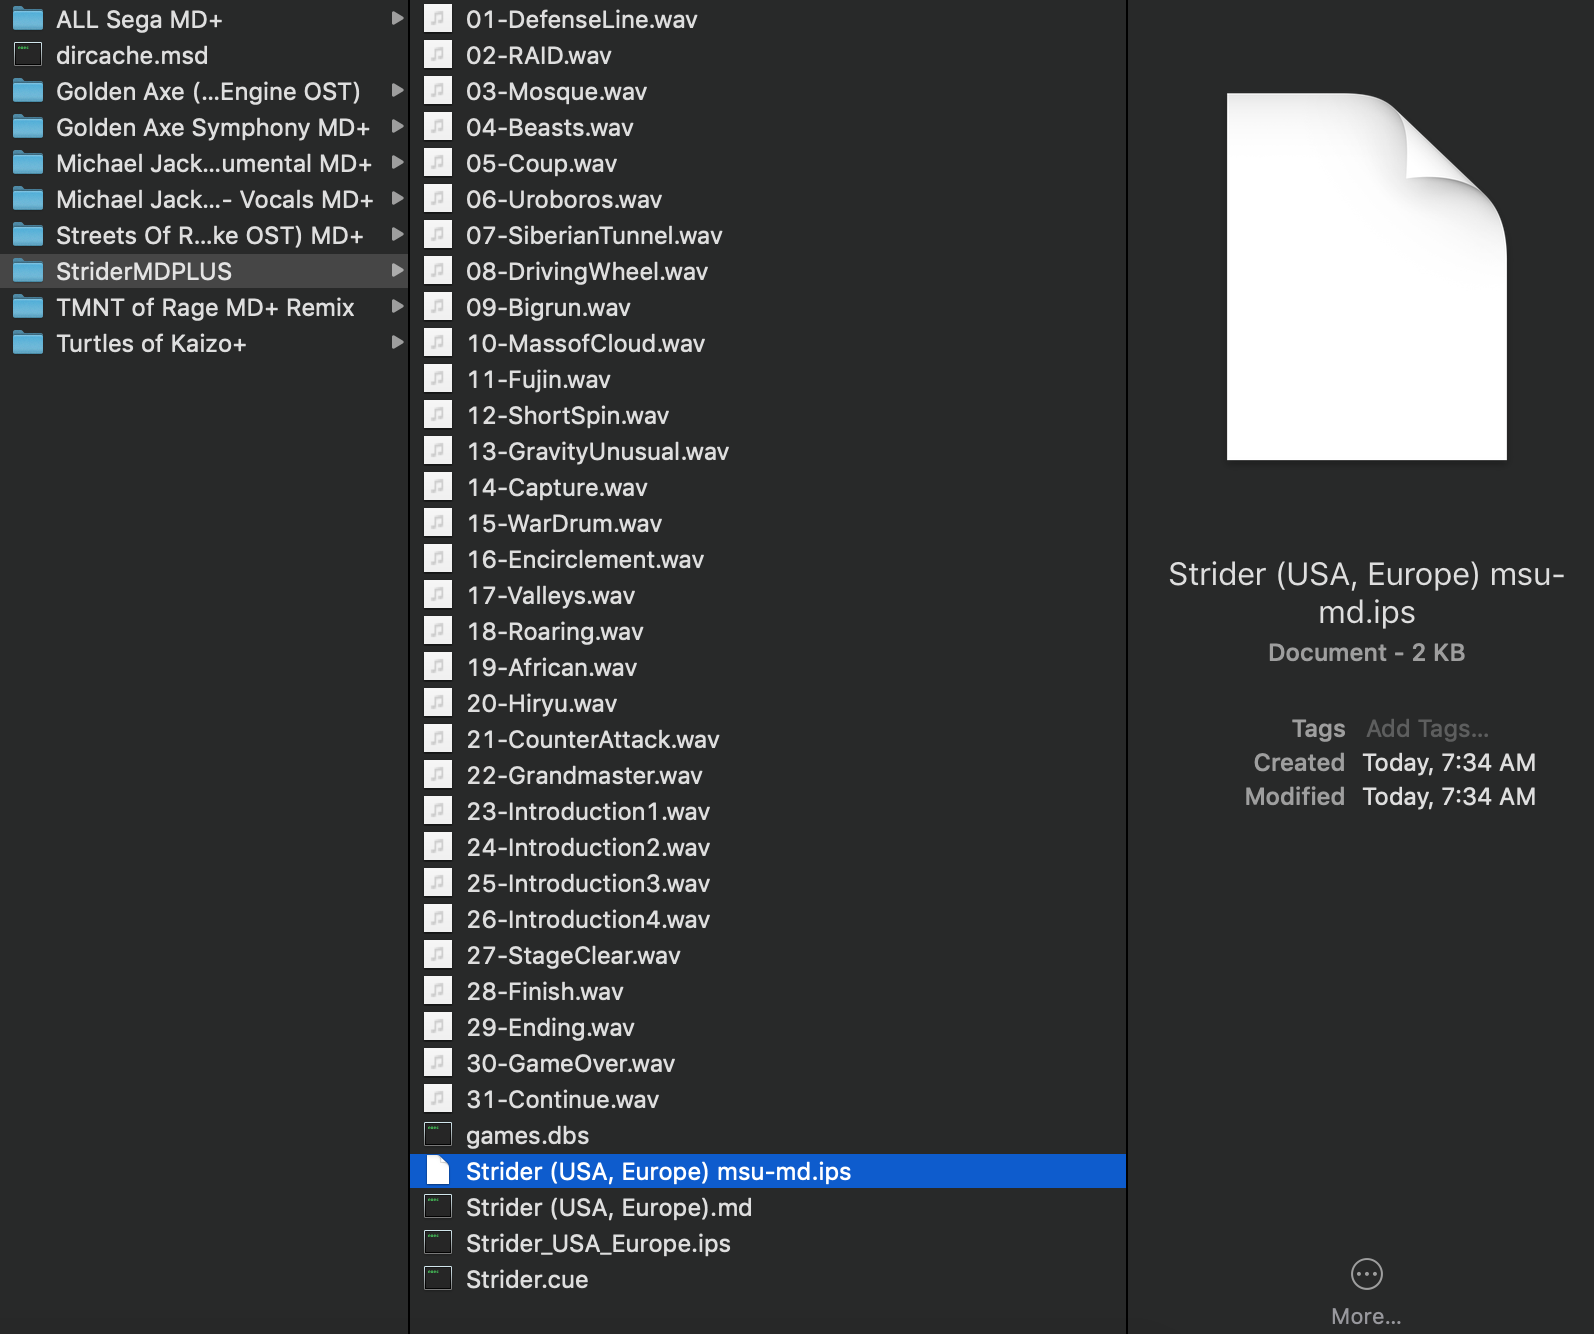Click the audio icon for 16-Encirclement.wav
This screenshot has height=1334, width=1594.
click(438, 559)
